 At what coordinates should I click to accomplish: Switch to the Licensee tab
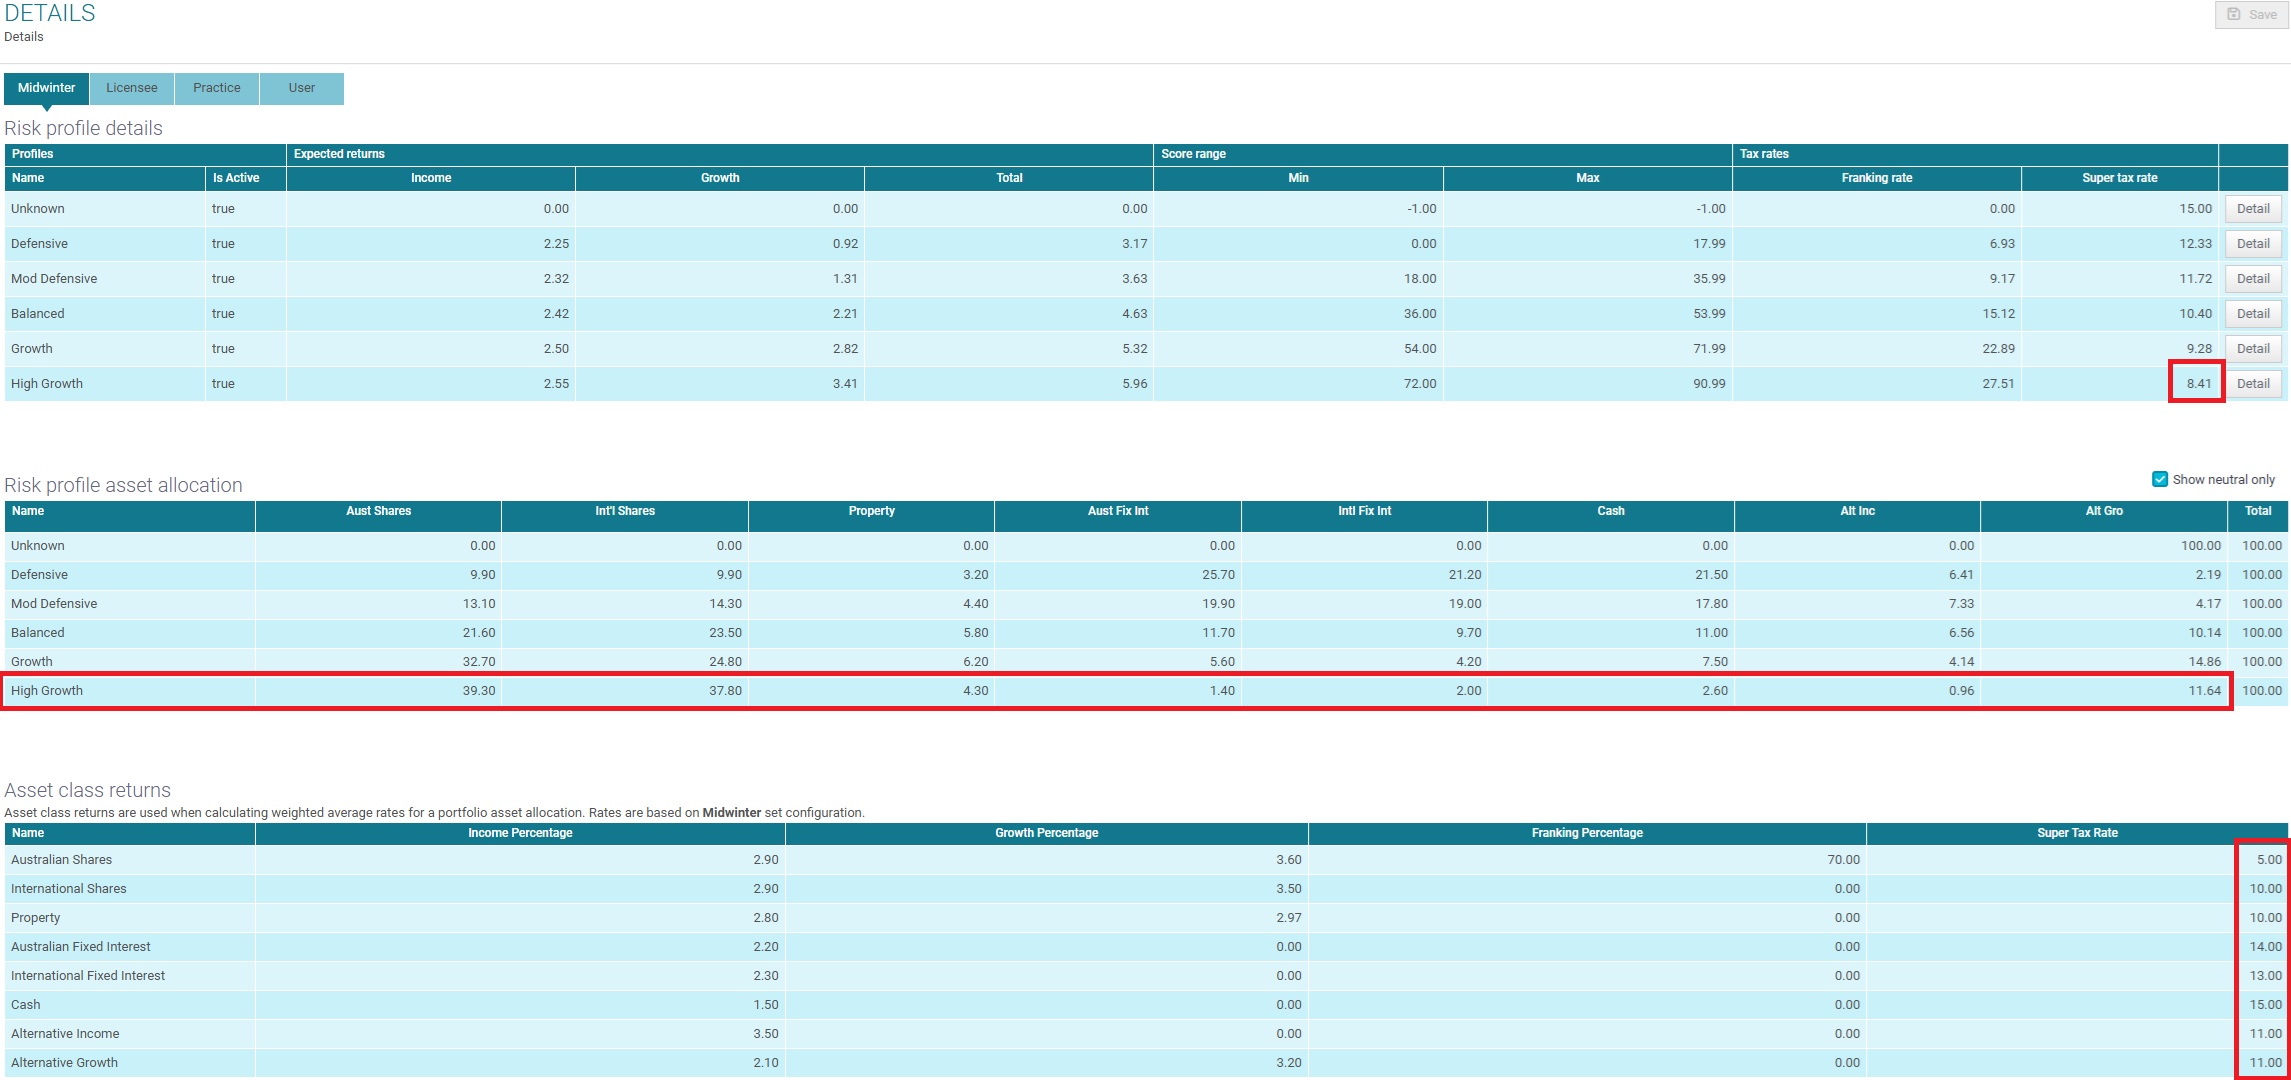coord(132,88)
